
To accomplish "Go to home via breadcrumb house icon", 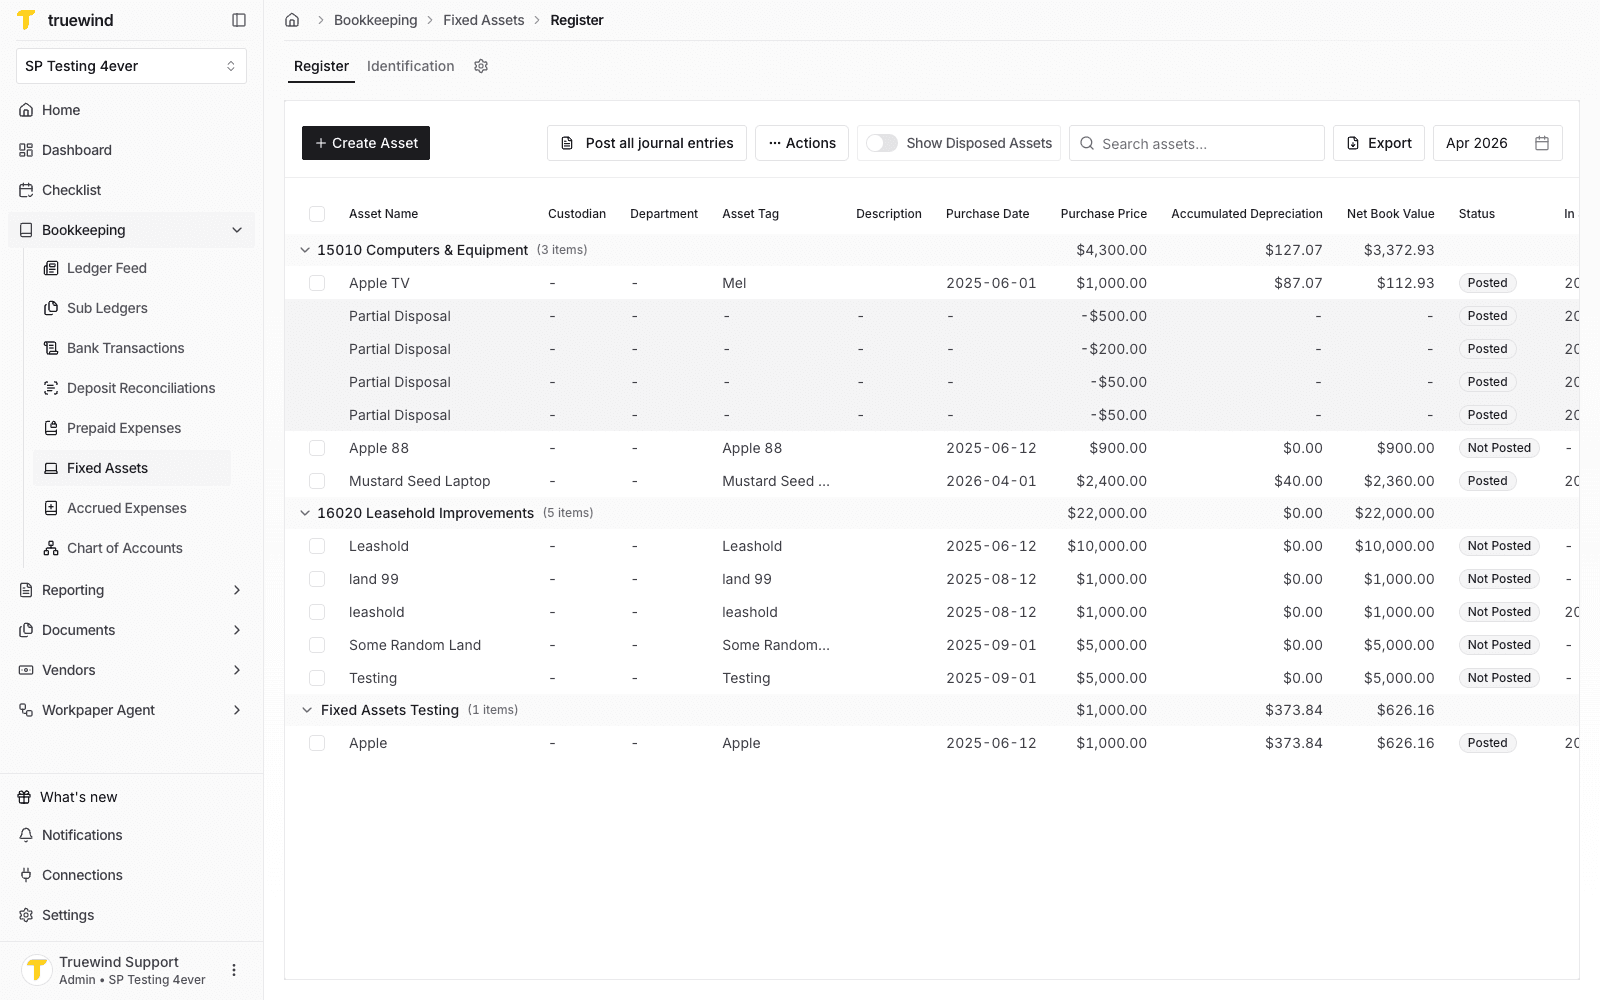I will click(x=292, y=20).
